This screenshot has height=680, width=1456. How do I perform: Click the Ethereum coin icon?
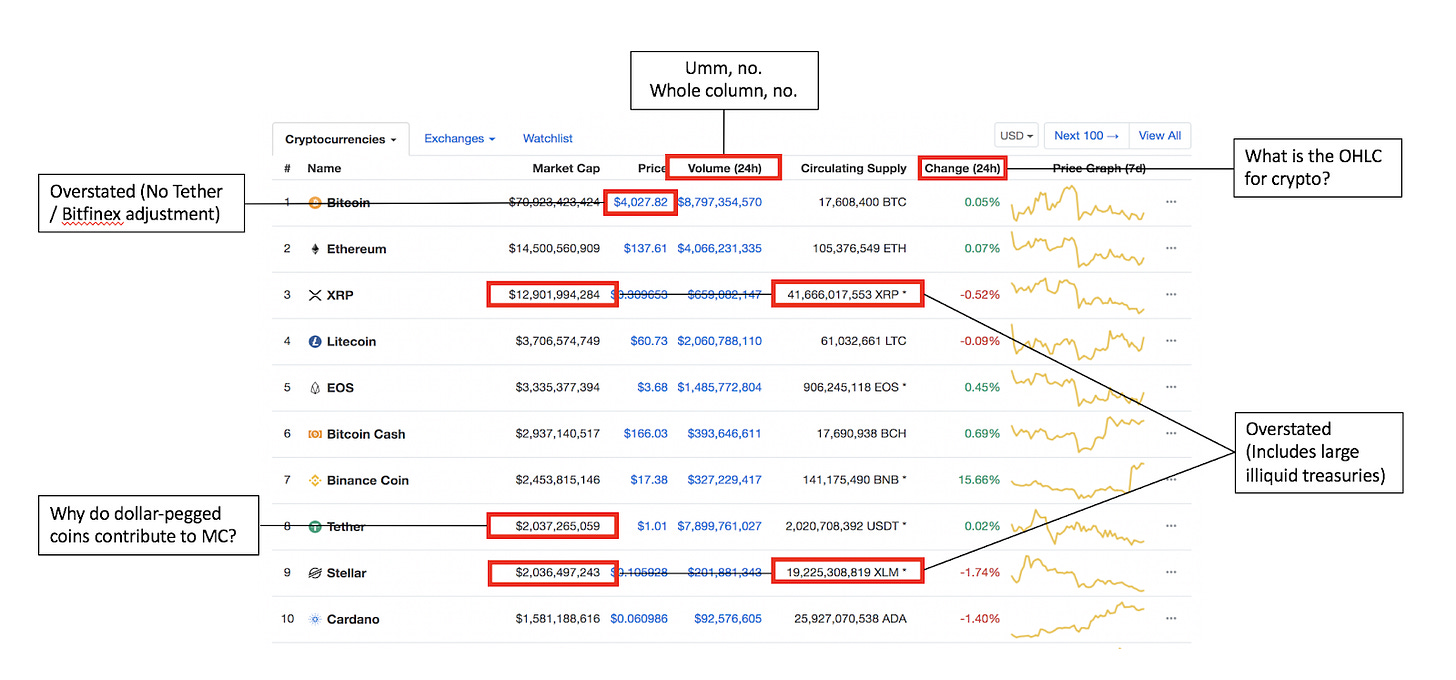pos(315,249)
